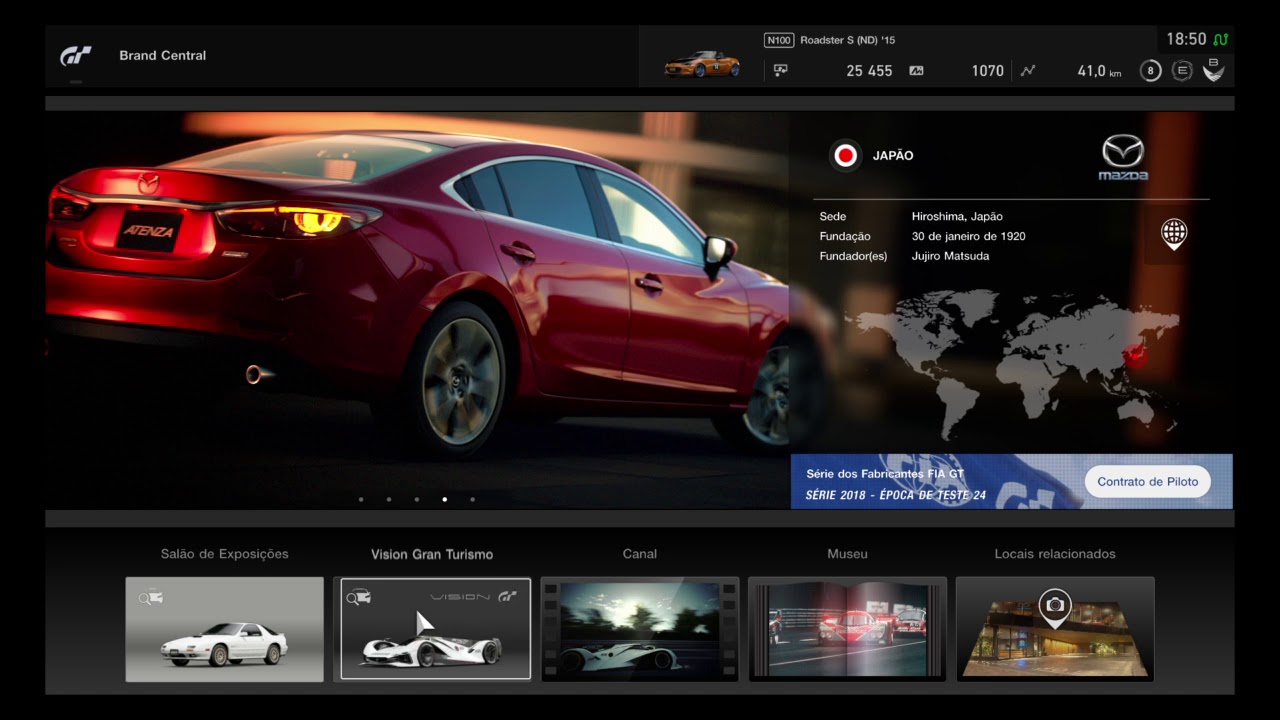Click the Hiroshima, Japão headquarters text
1280x720 pixels.
click(x=957, y=217)
